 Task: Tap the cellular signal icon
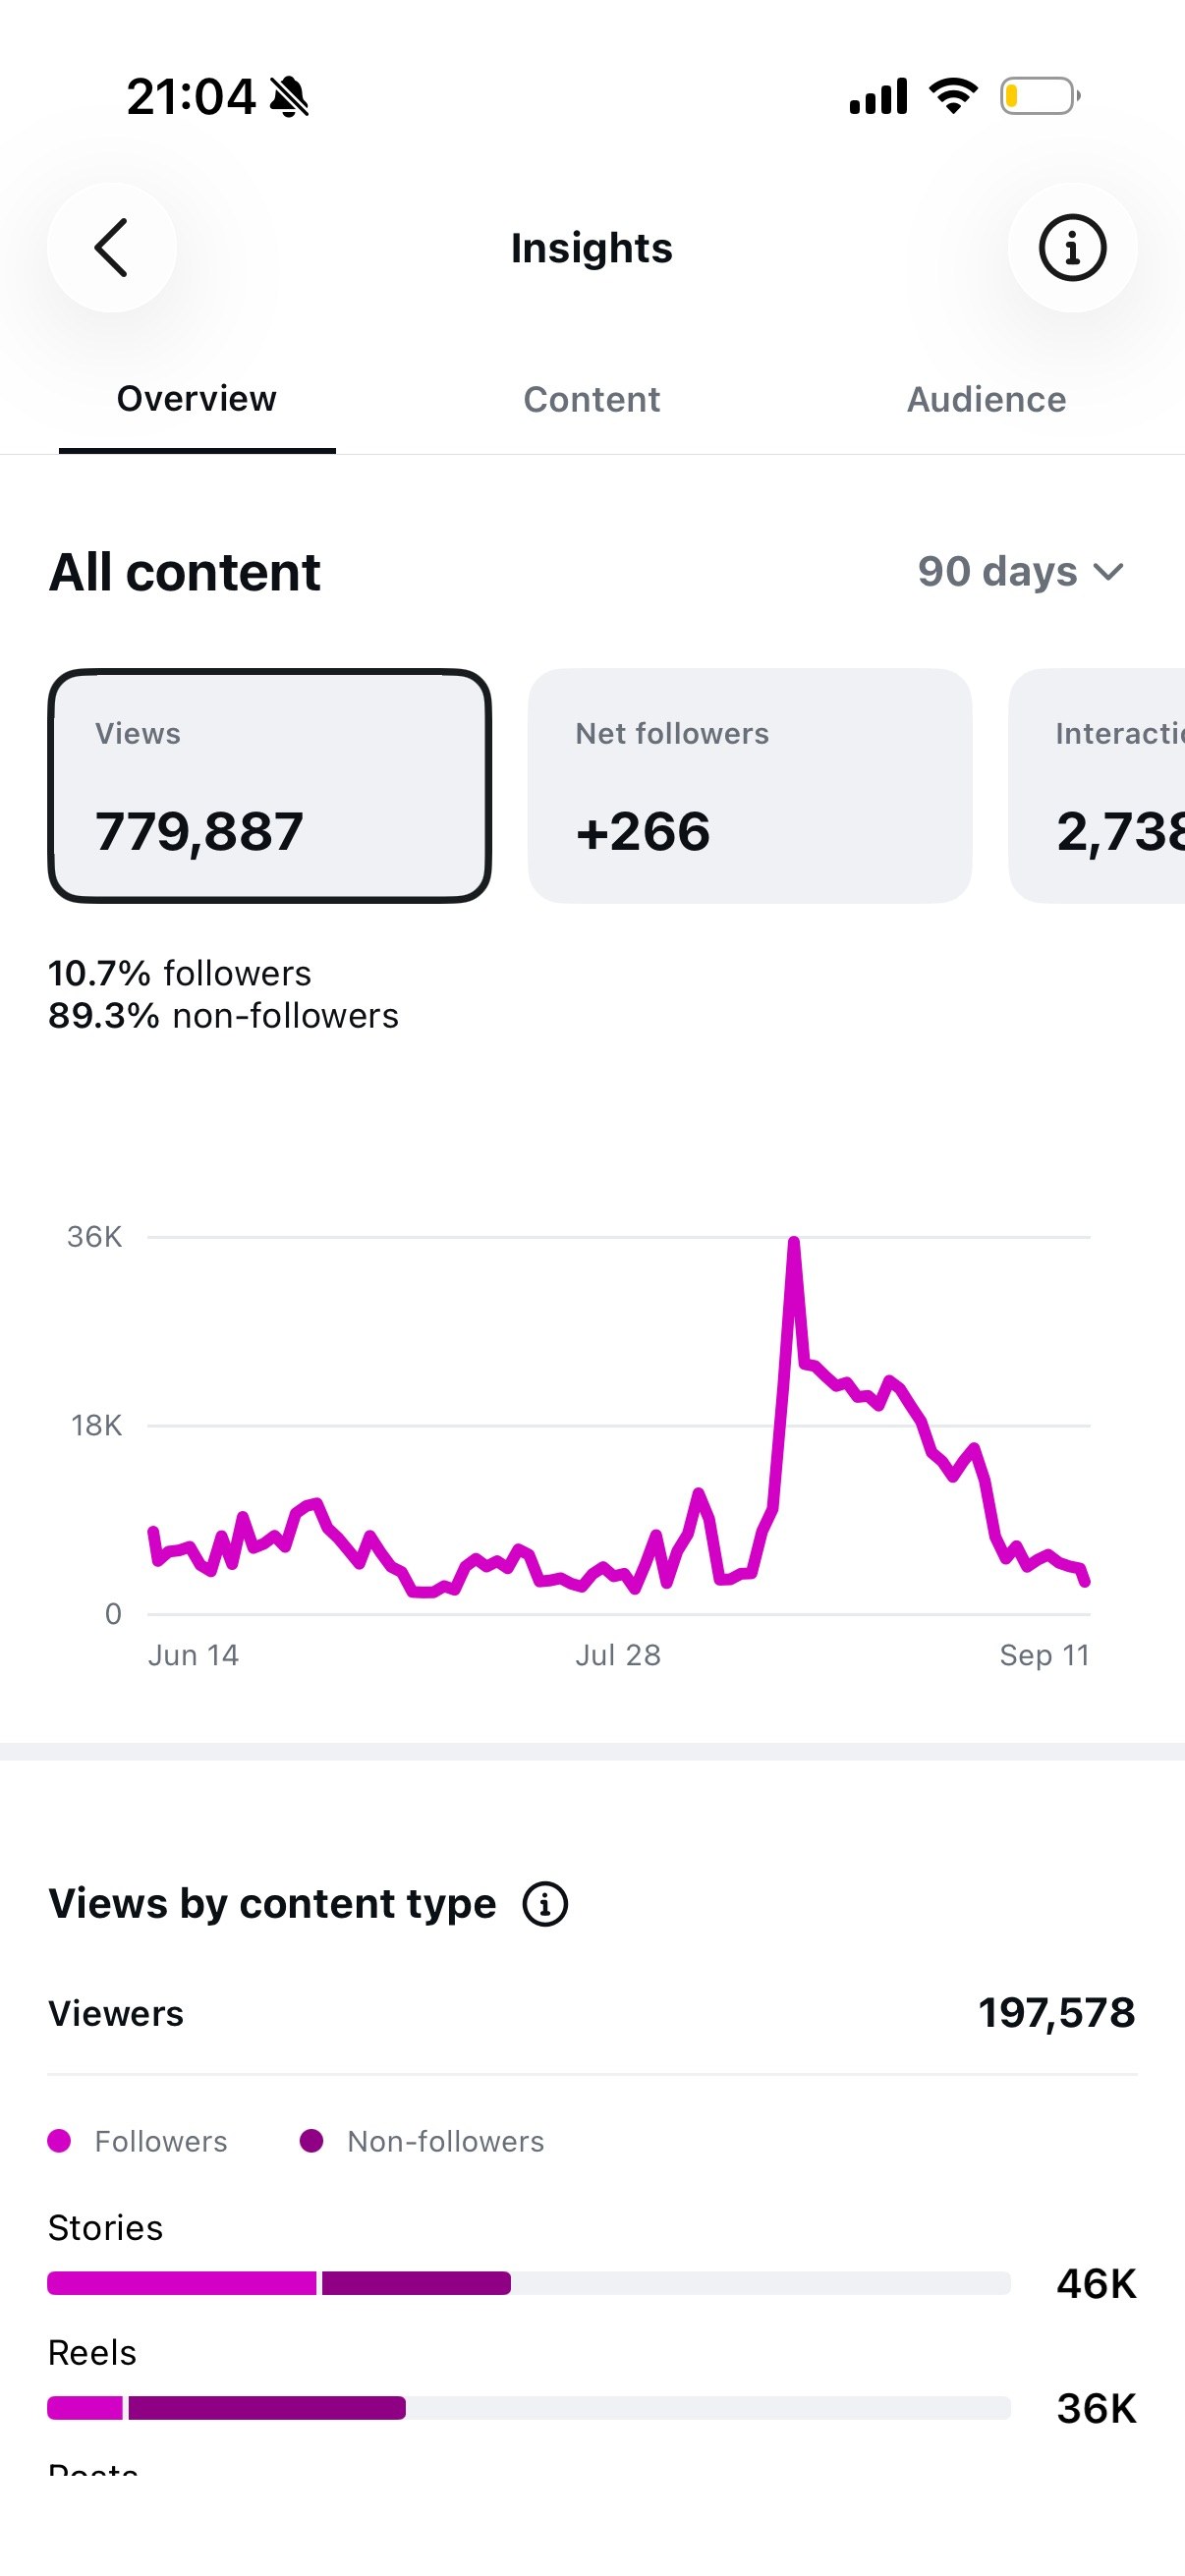click(x=878, y=96)
